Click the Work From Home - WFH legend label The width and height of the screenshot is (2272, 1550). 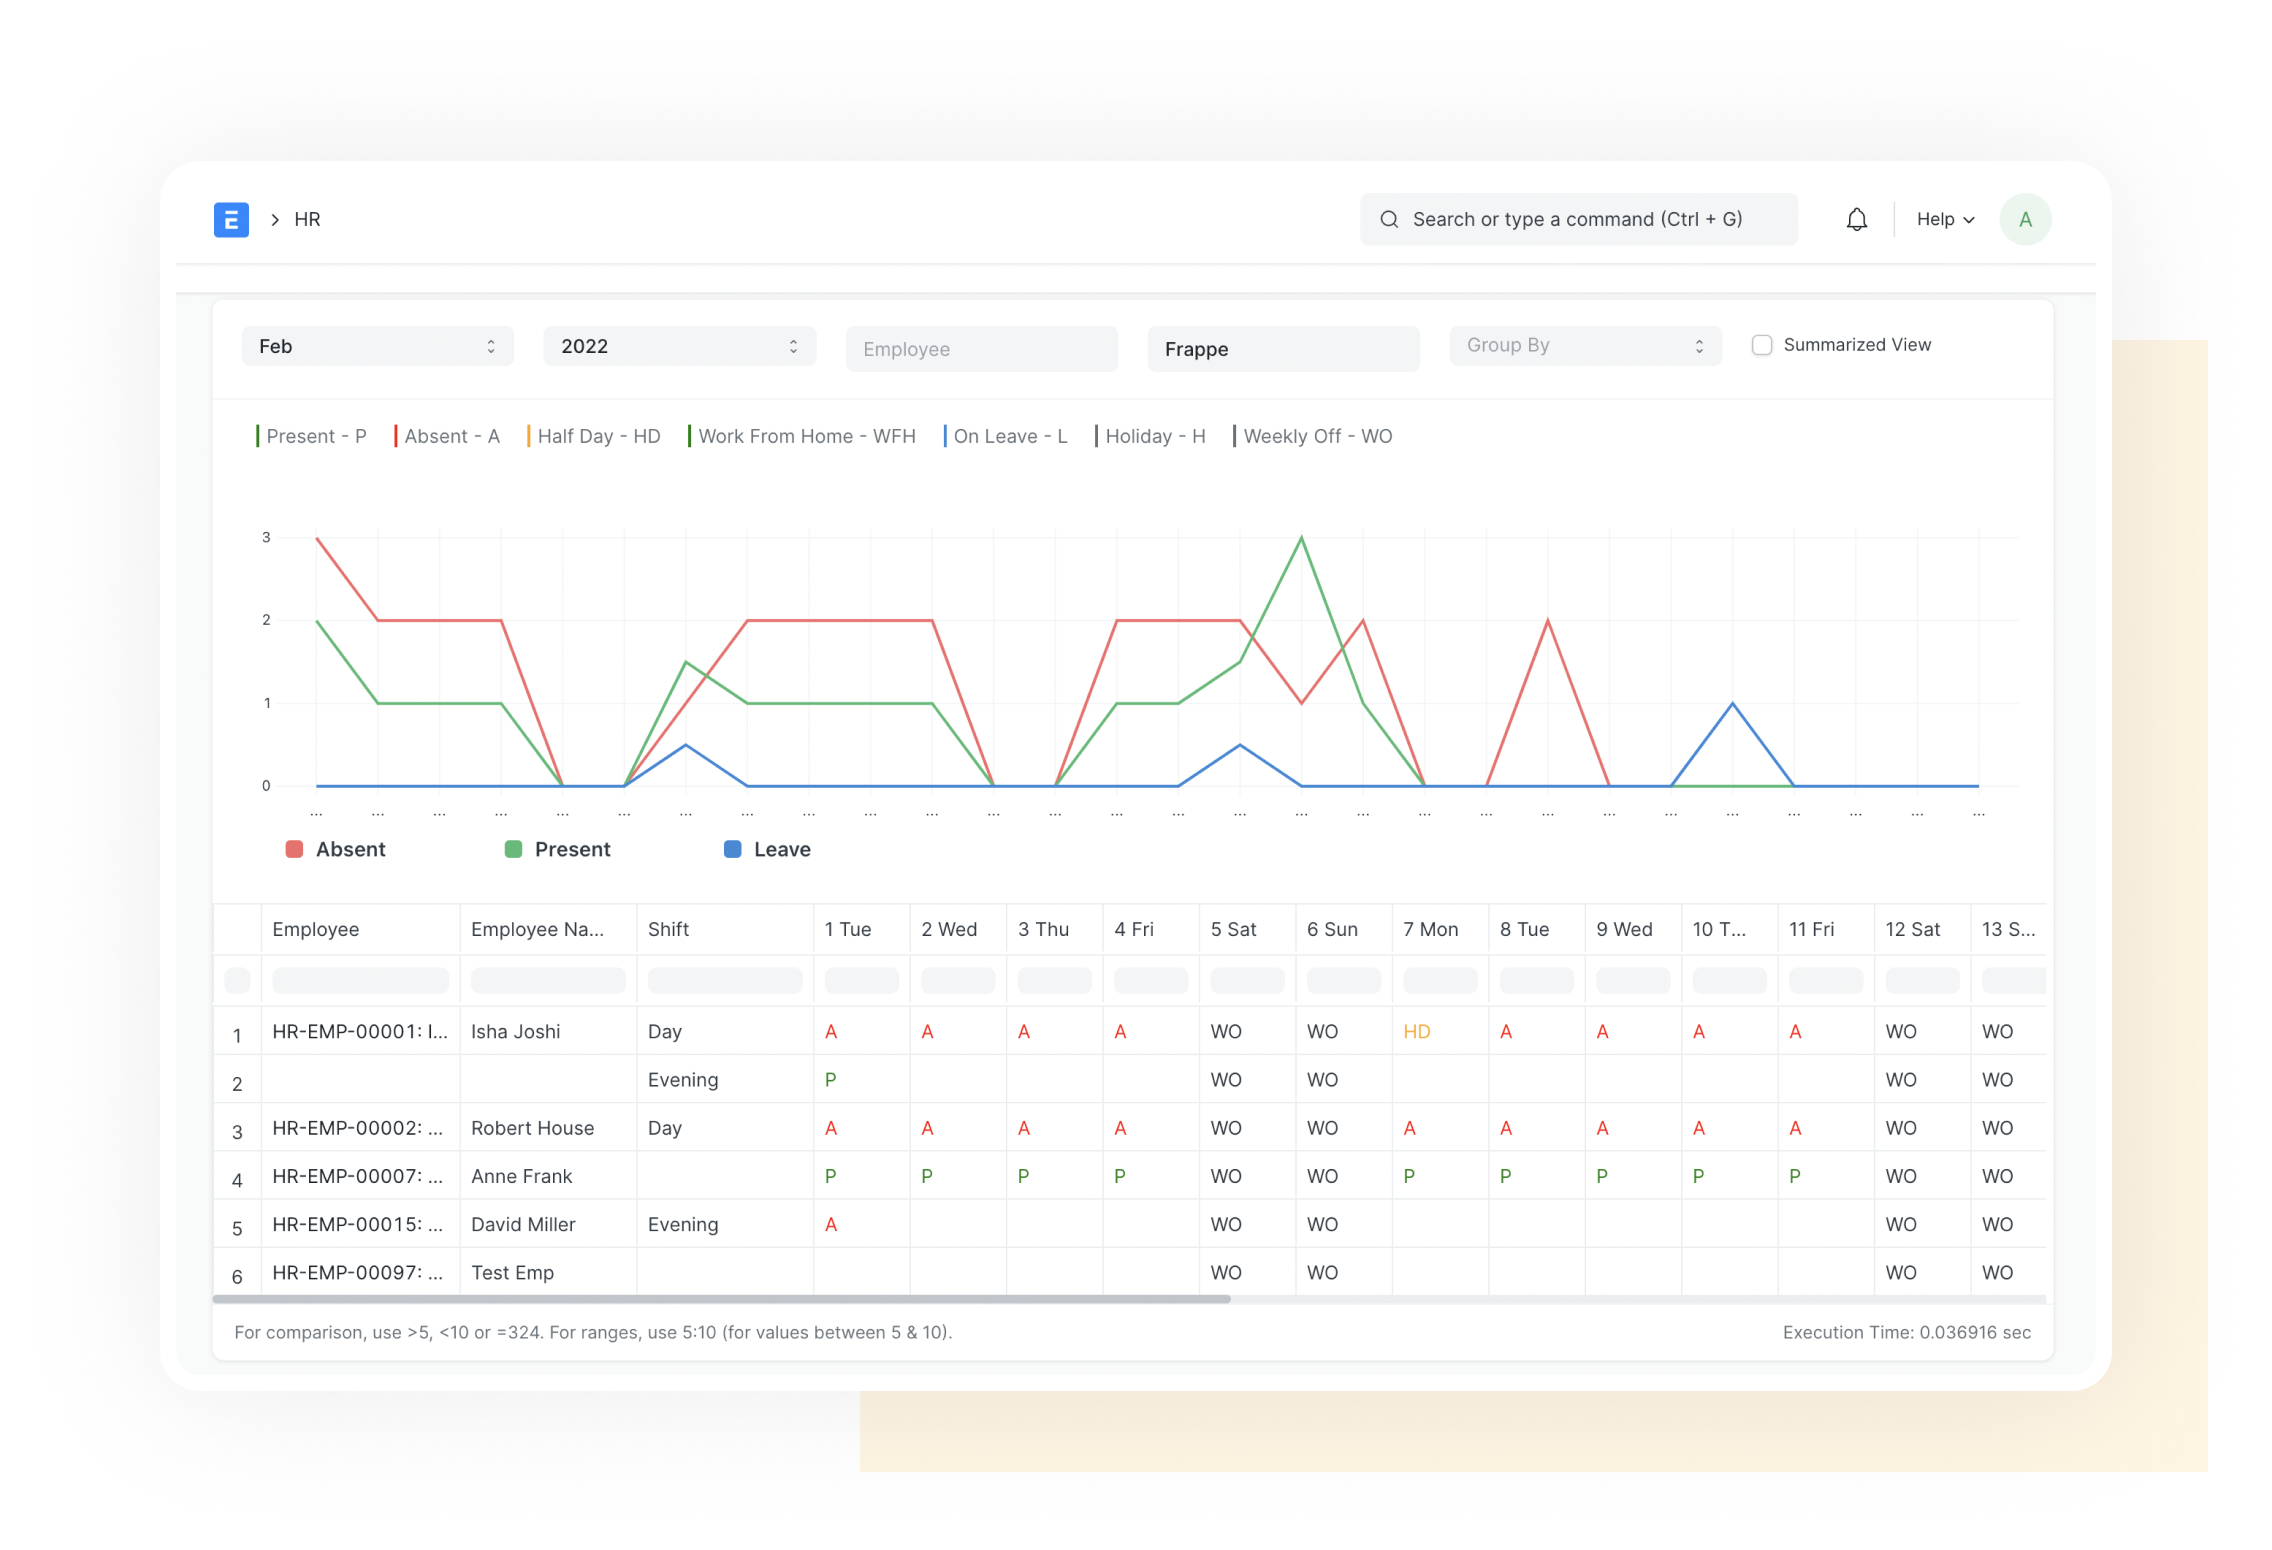[806, 436]
